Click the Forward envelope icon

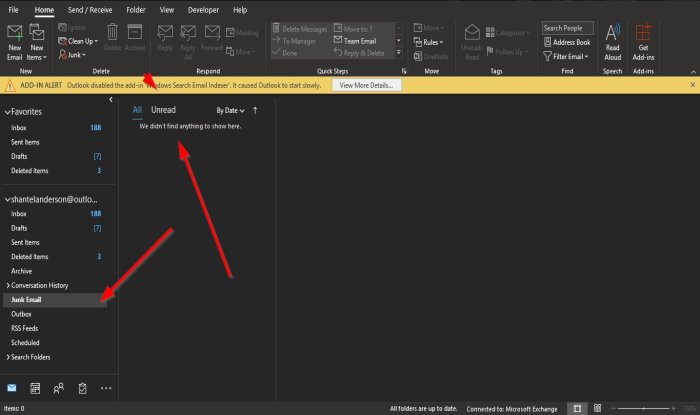(x=212, y=33)
